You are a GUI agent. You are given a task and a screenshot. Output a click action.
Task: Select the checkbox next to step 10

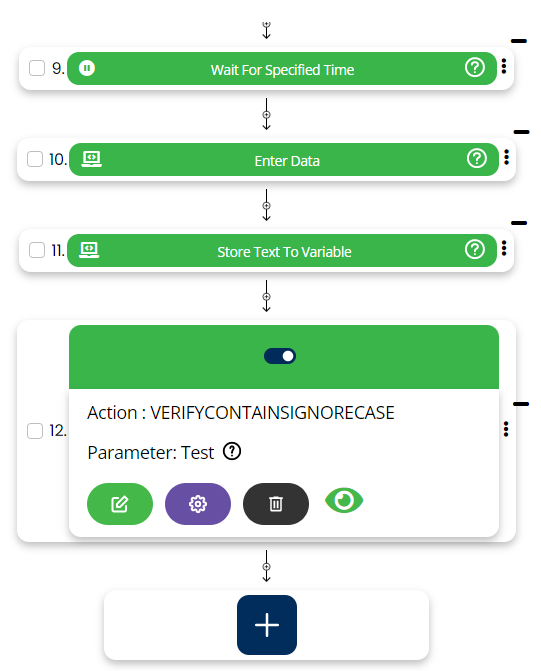35,159
